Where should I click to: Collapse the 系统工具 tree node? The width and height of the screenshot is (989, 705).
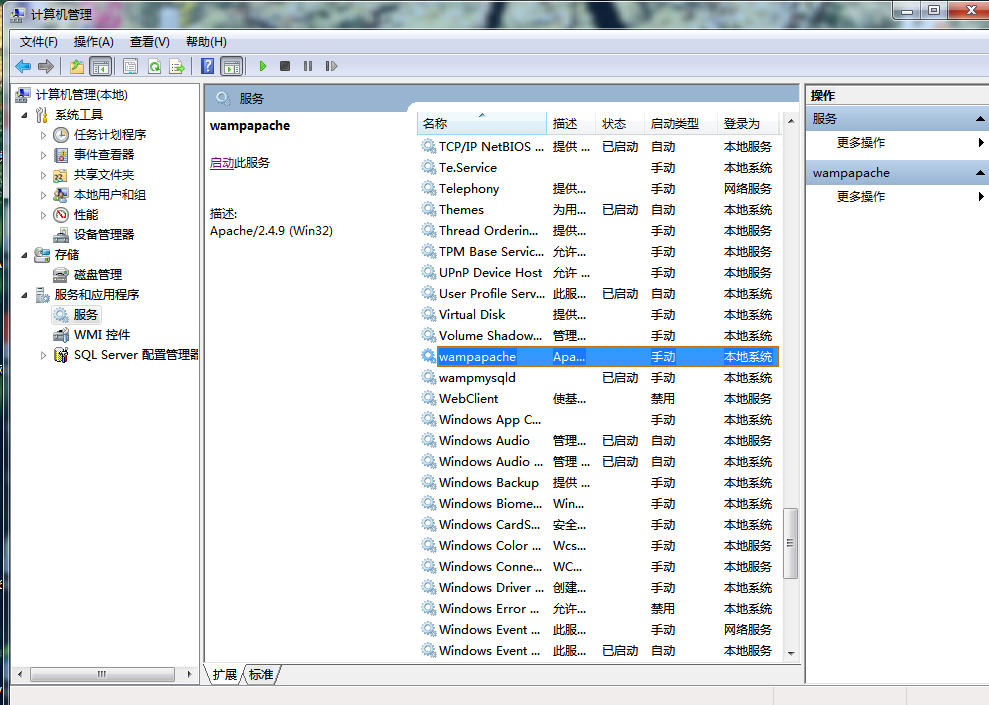[x=25, y=115]
